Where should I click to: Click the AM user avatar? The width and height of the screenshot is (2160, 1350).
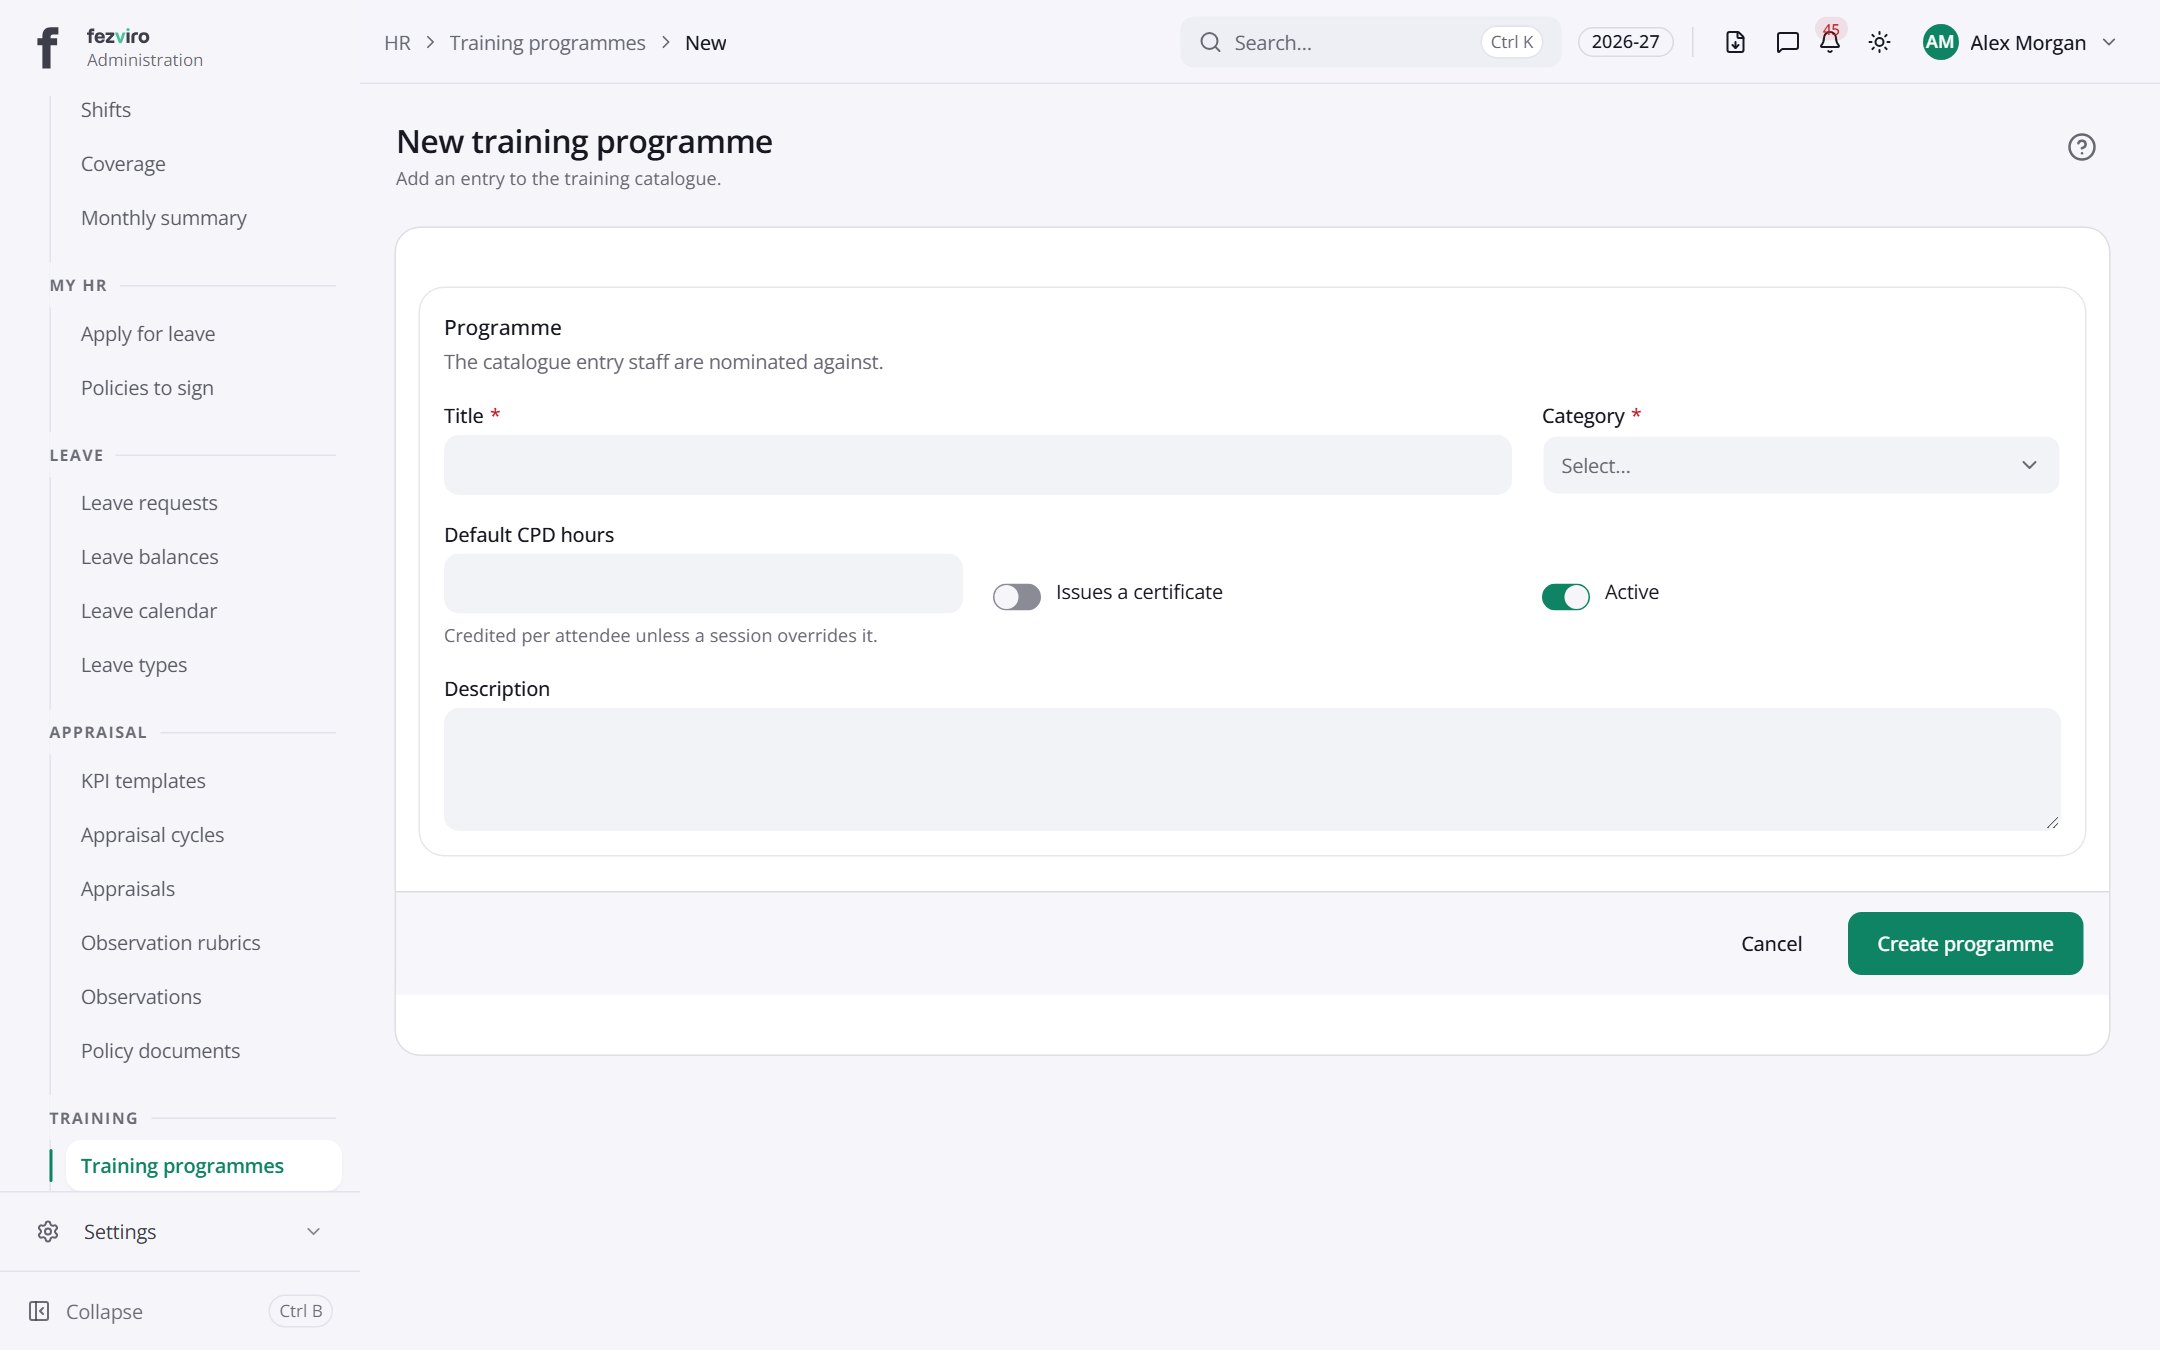coord(1940,42)
